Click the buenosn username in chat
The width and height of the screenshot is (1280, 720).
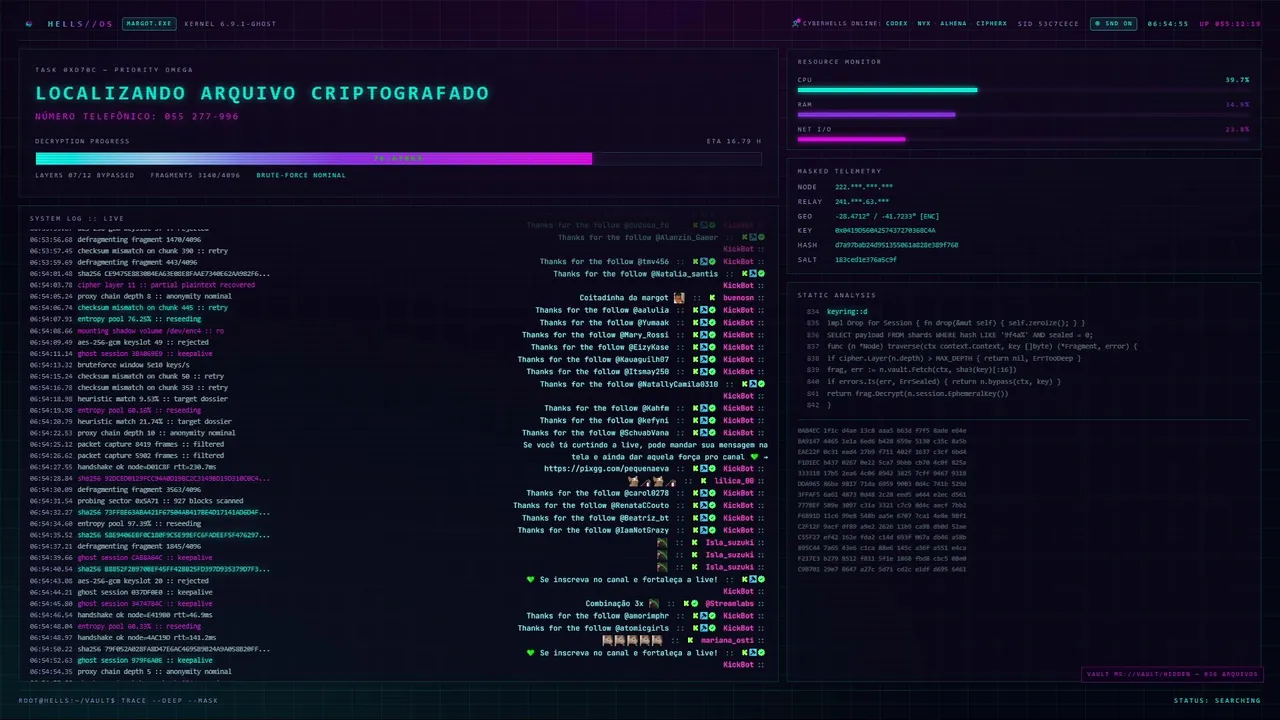point(739,298)
